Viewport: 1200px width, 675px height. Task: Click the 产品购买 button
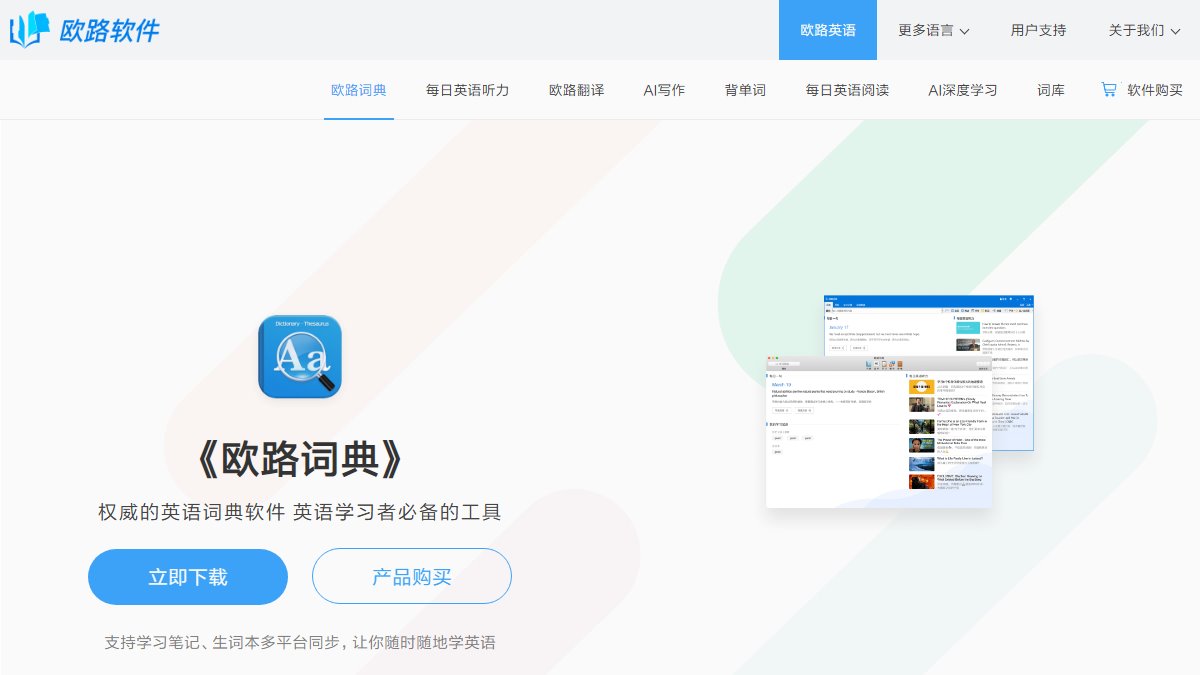(412, 577)
